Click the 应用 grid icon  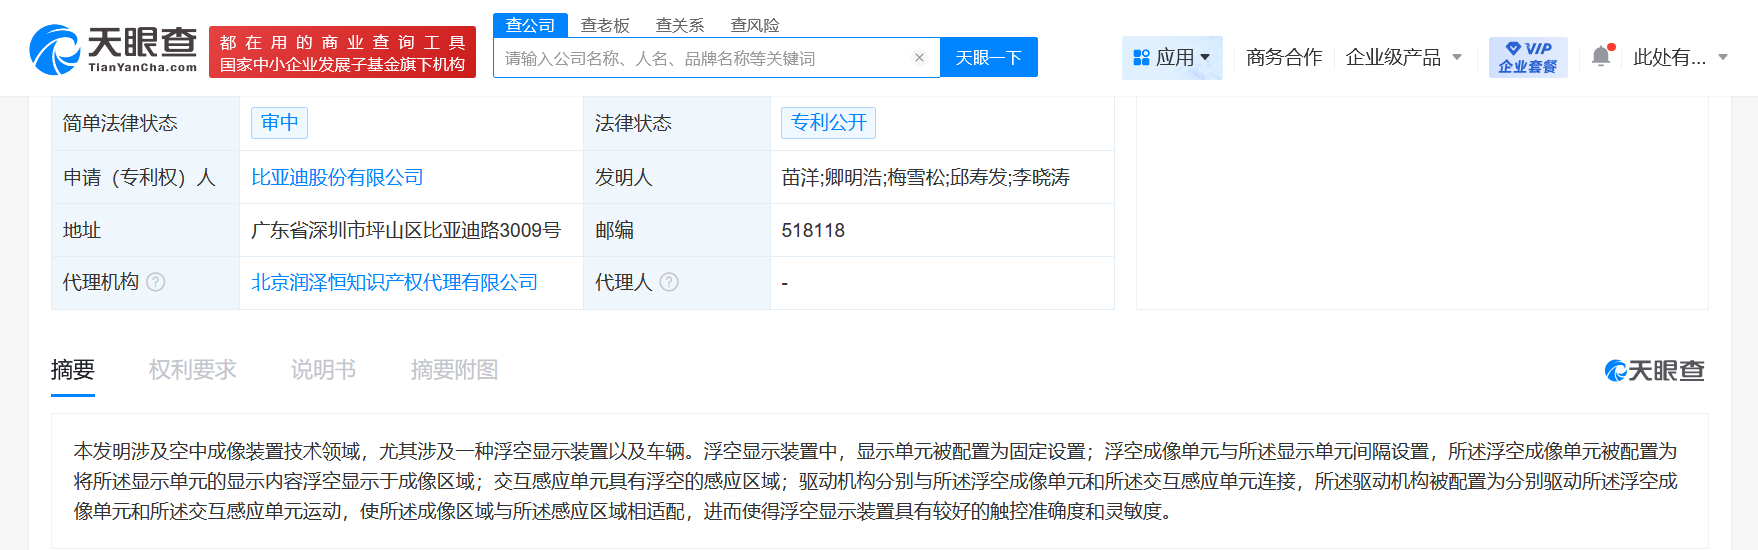pos(1141,58)
